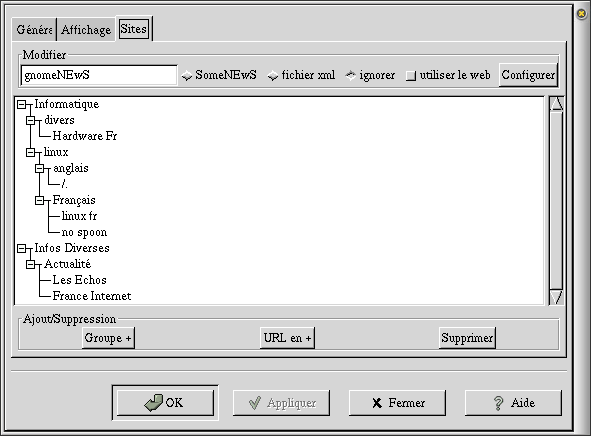Enable the utiliser le web checkbox
The height and width of the screenshot is (436, 591).
(x=411, y=76)
